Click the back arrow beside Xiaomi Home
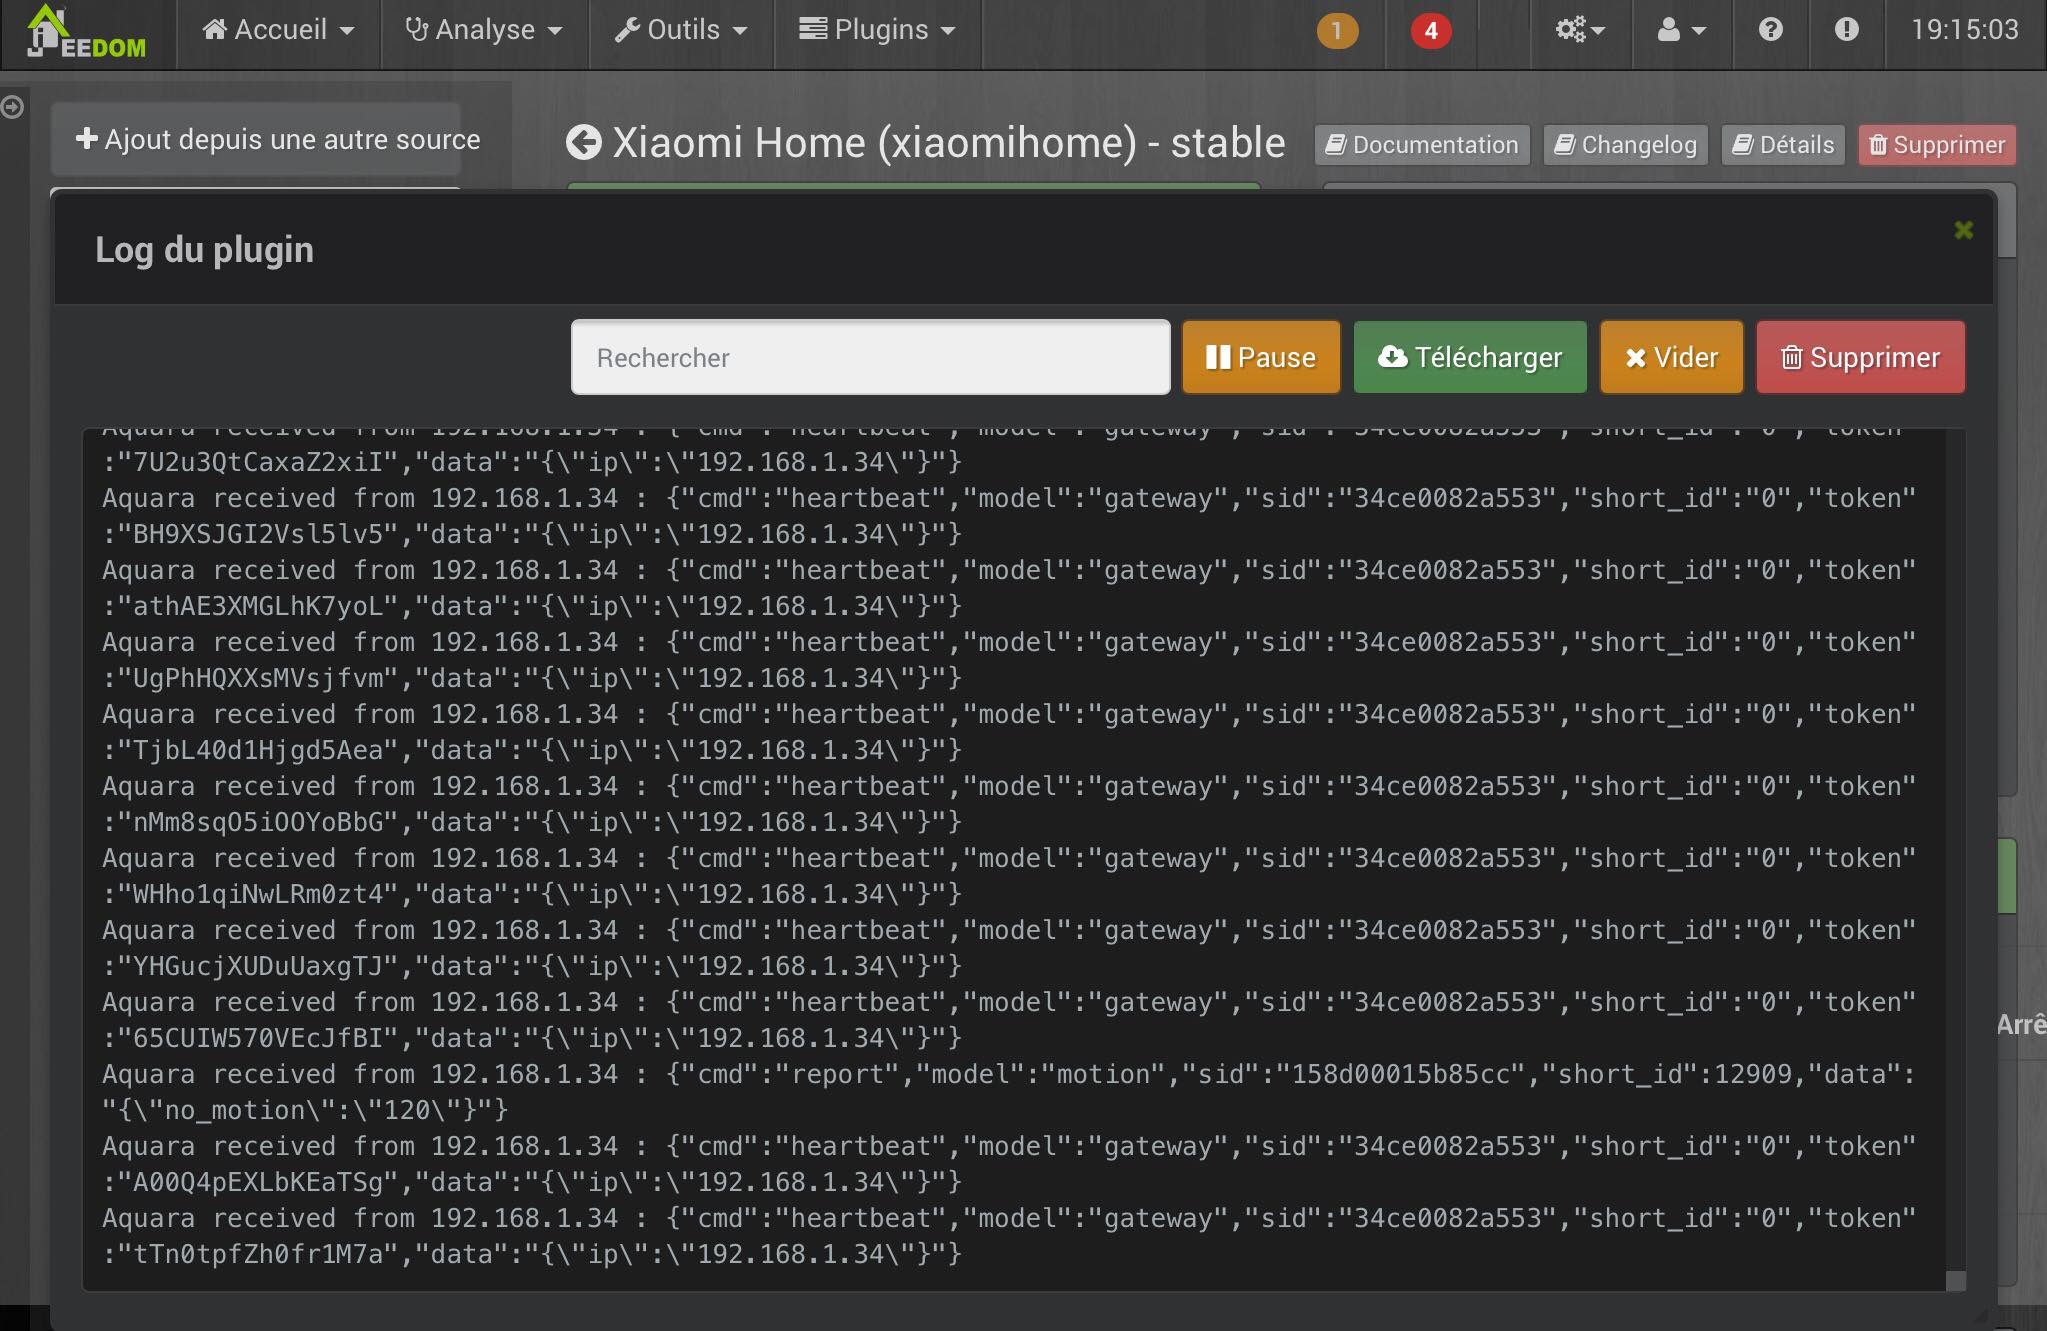The height and width of the screenshot is (1331, 2047). click(584, 143)
